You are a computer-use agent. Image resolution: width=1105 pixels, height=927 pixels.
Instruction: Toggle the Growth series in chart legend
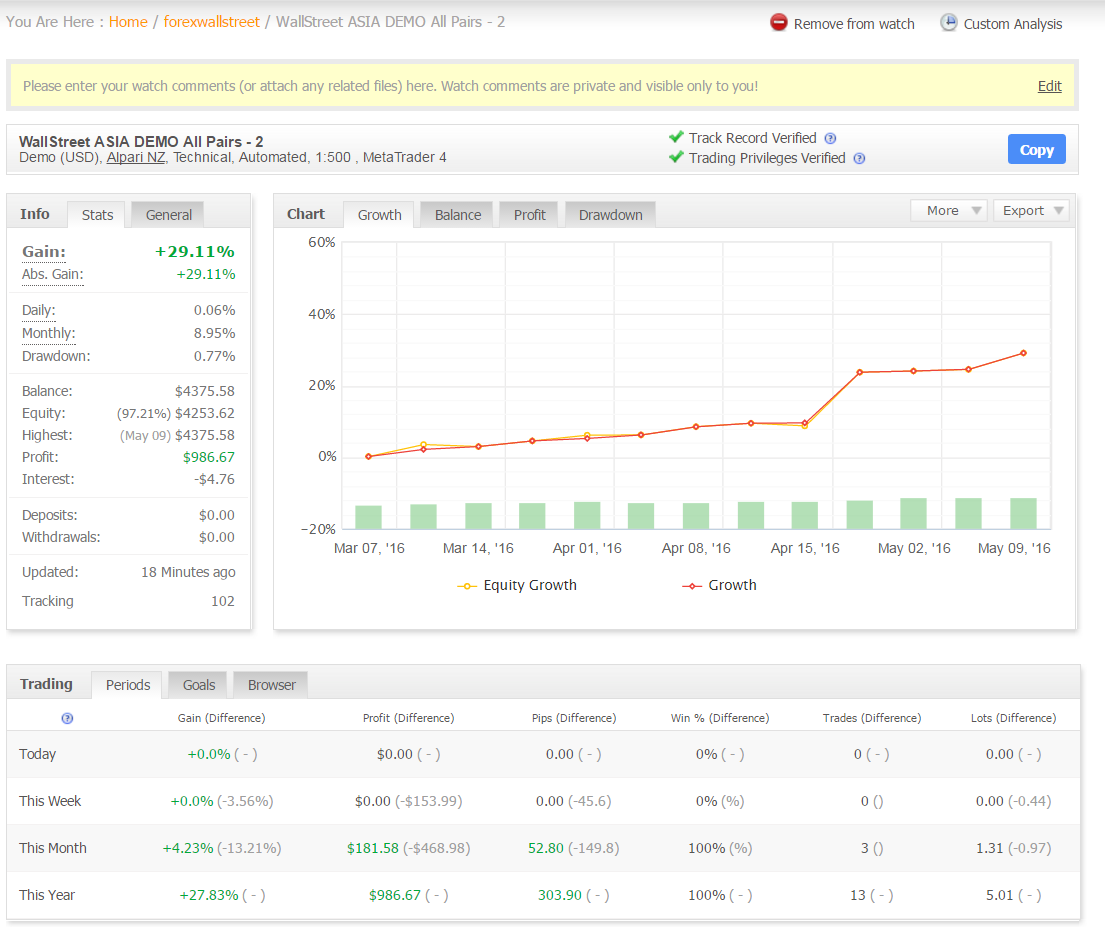pyautogui.click(x=719, y=585)
